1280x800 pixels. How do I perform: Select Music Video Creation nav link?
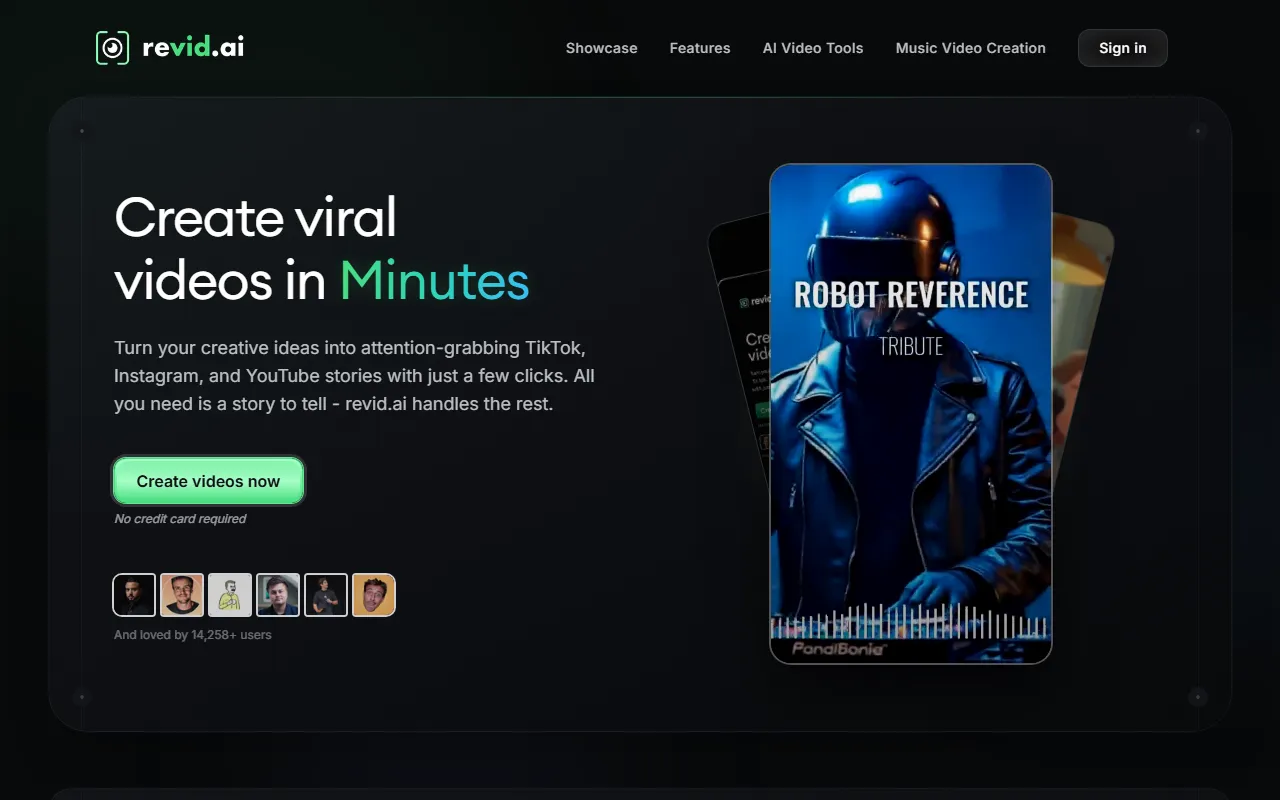970,48
